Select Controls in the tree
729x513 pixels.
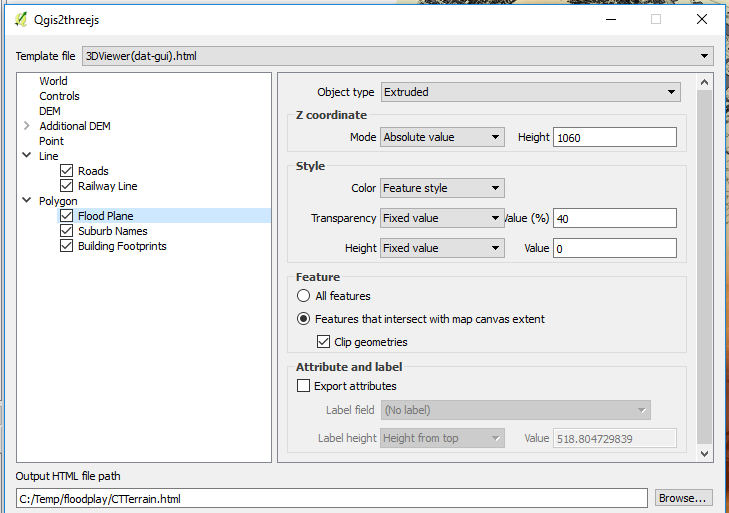[59, 96]
